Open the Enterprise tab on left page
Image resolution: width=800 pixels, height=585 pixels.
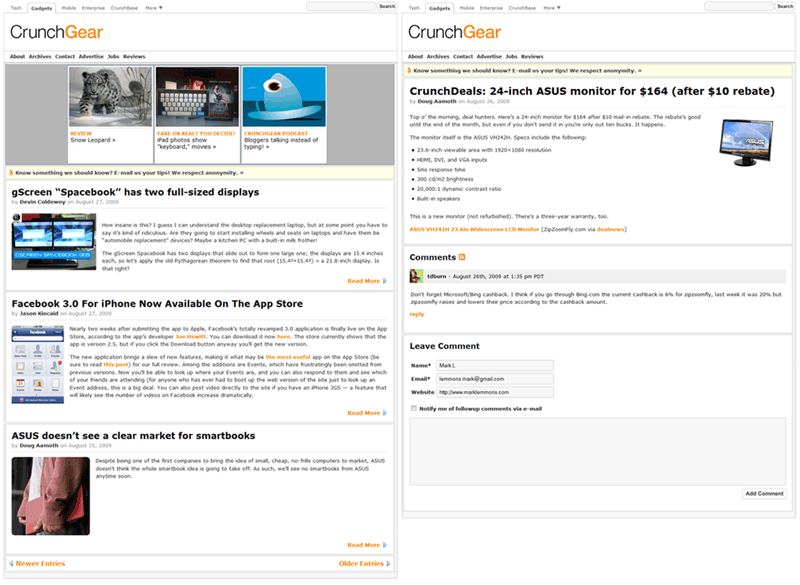click(x=93, y=8)
